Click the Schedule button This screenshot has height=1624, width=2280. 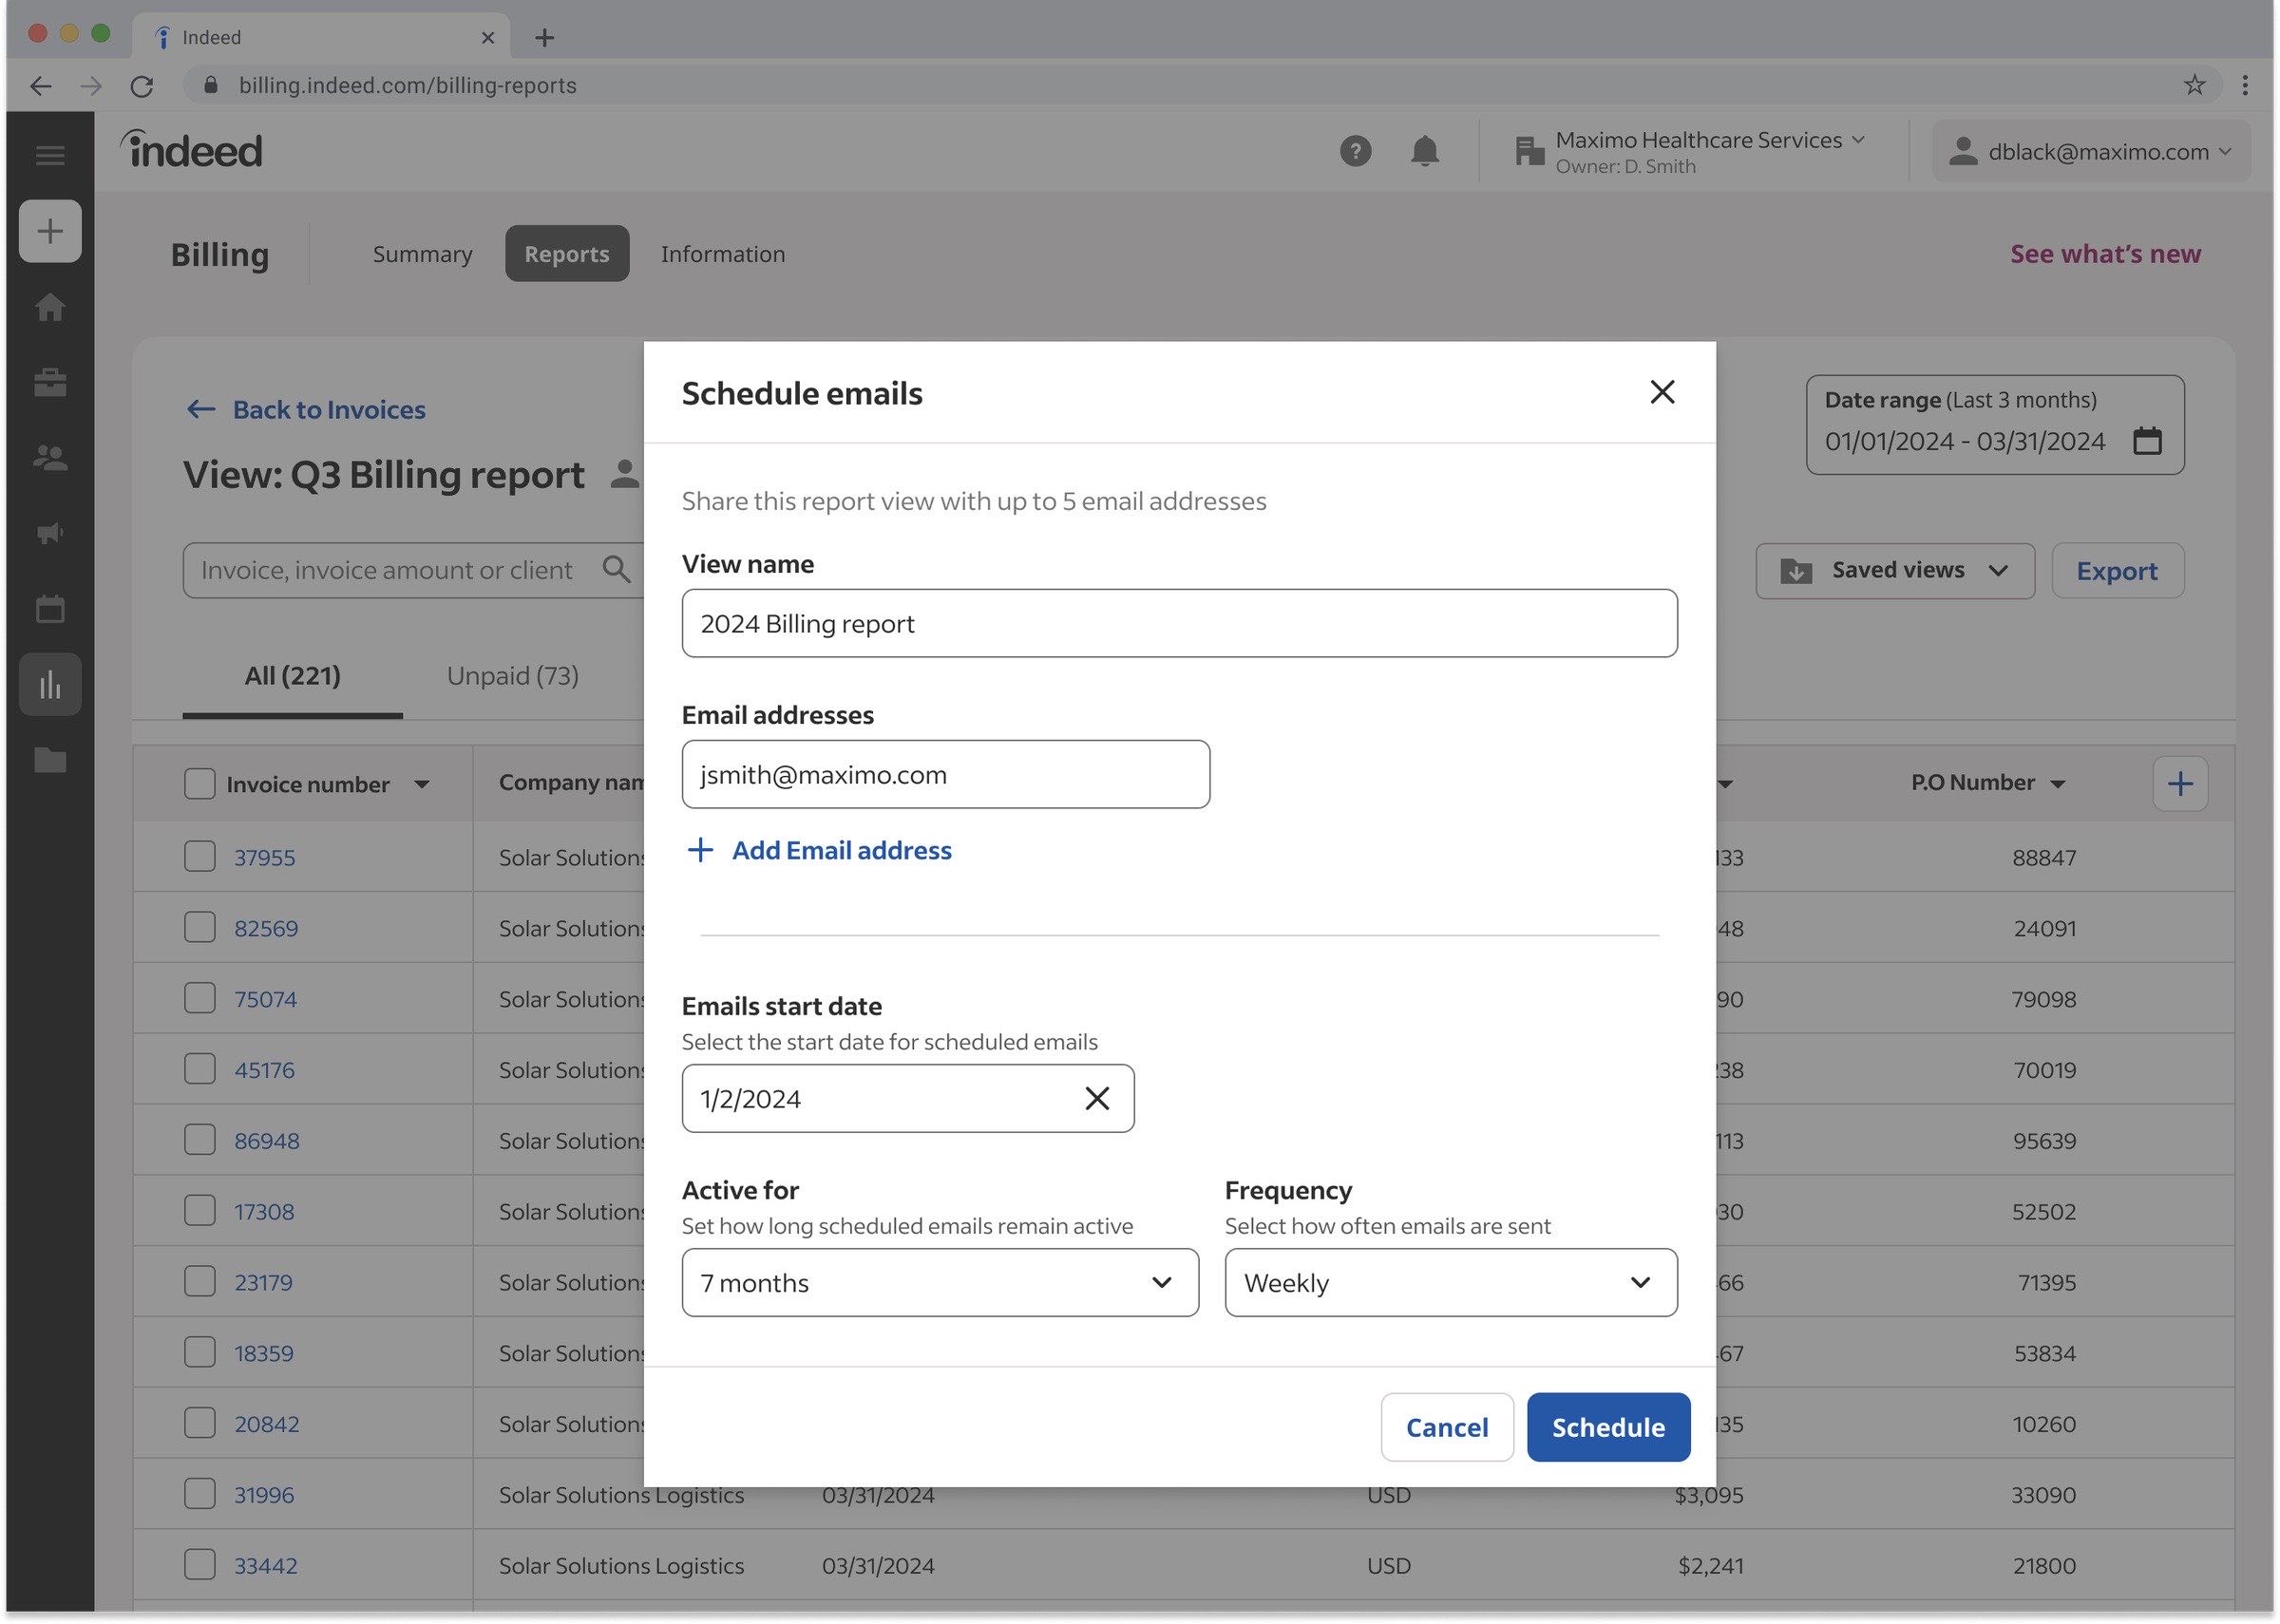click(1608, 1428)
